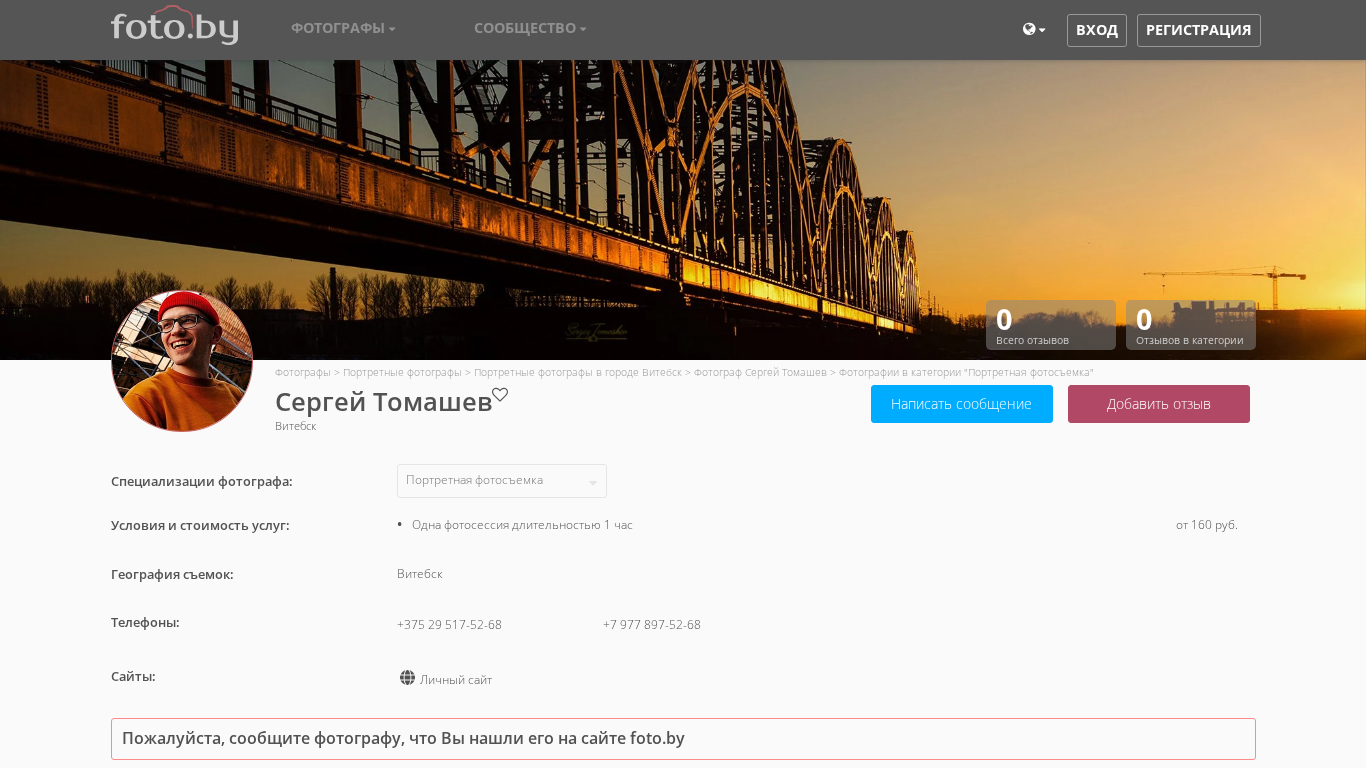
Task: Open the globe language selector
Action: pos(1033,30)
